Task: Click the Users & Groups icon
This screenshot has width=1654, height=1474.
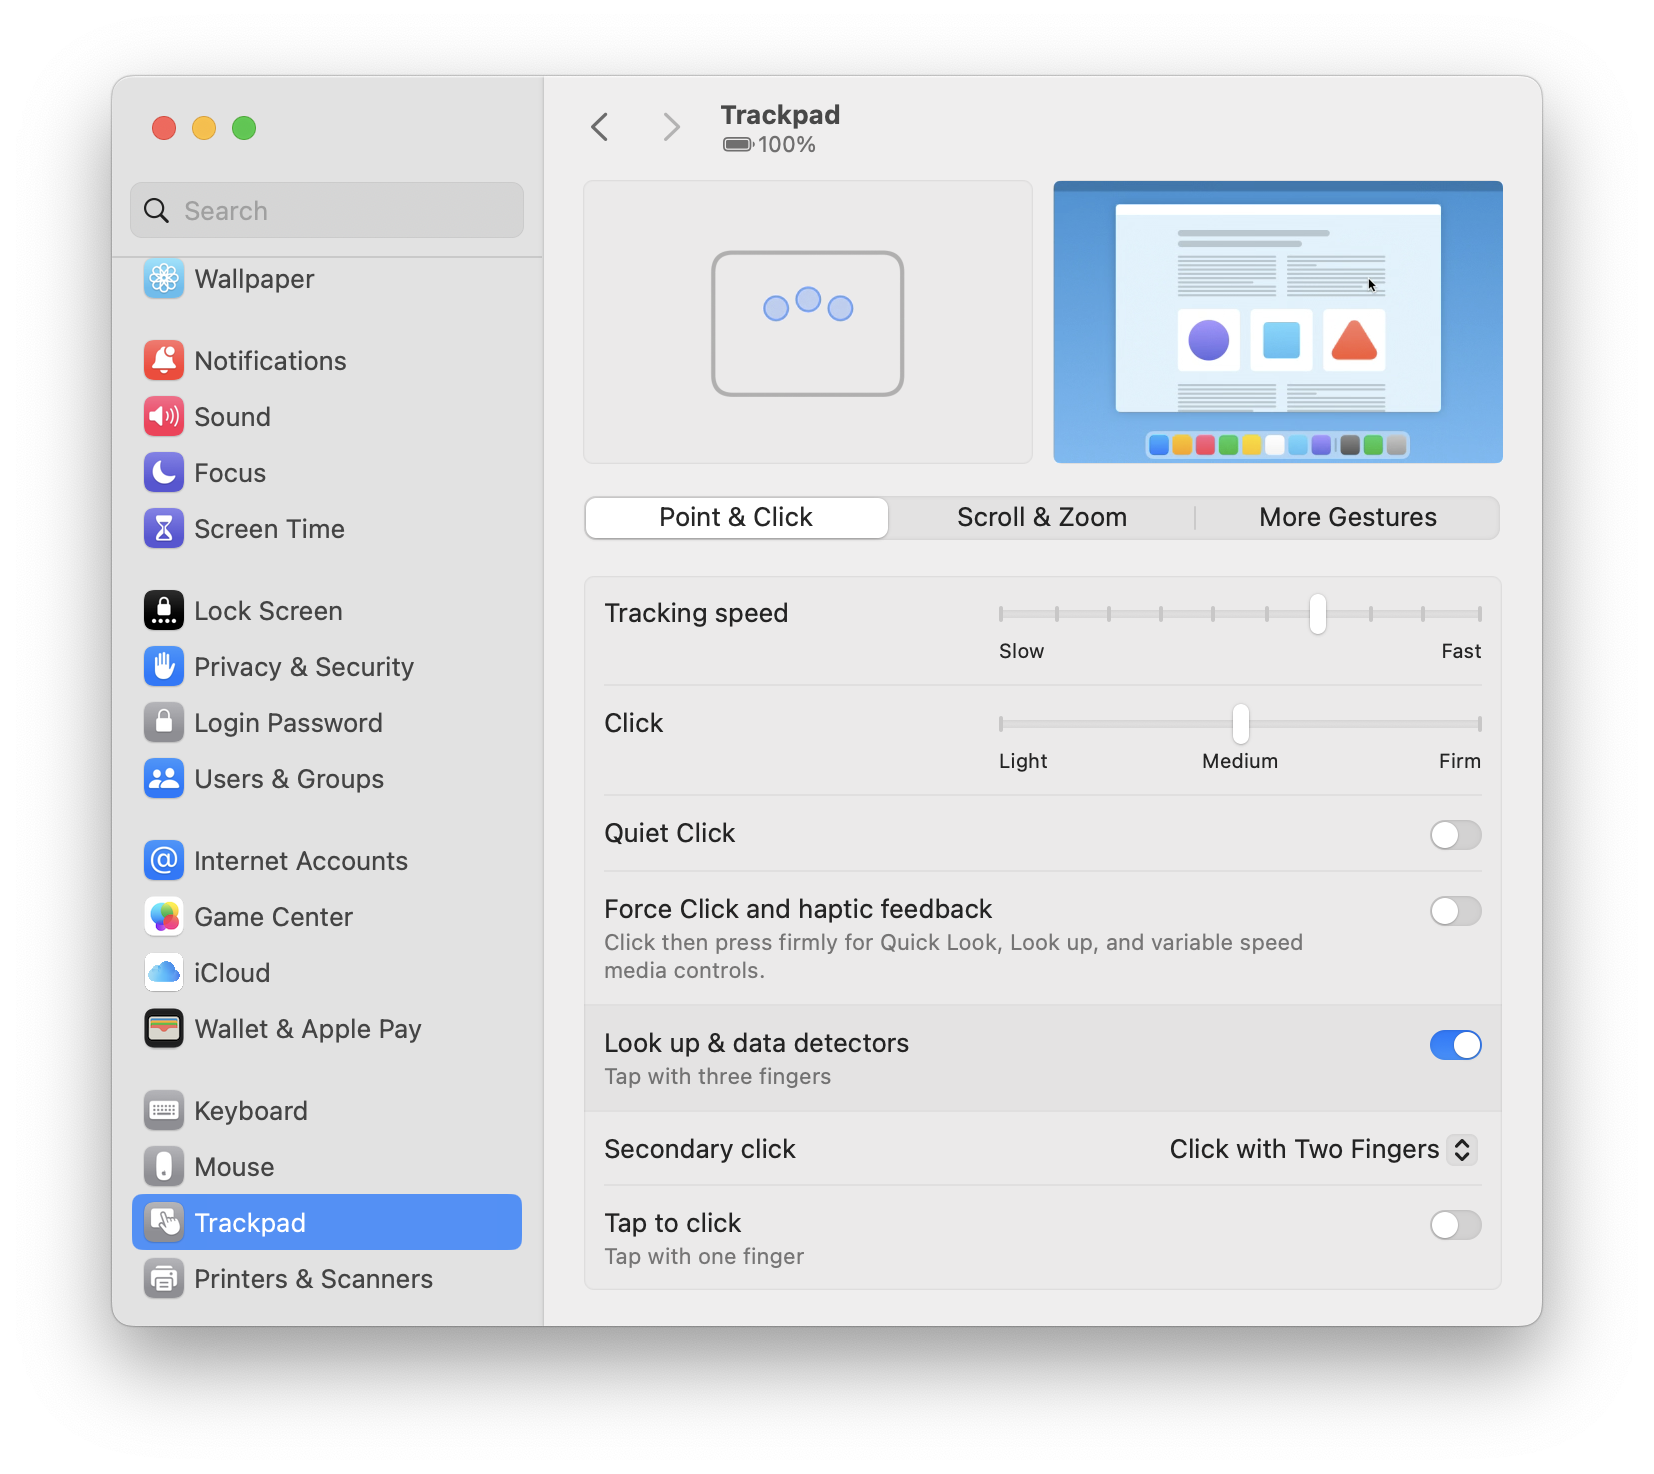Action: [x=164, y=779]
